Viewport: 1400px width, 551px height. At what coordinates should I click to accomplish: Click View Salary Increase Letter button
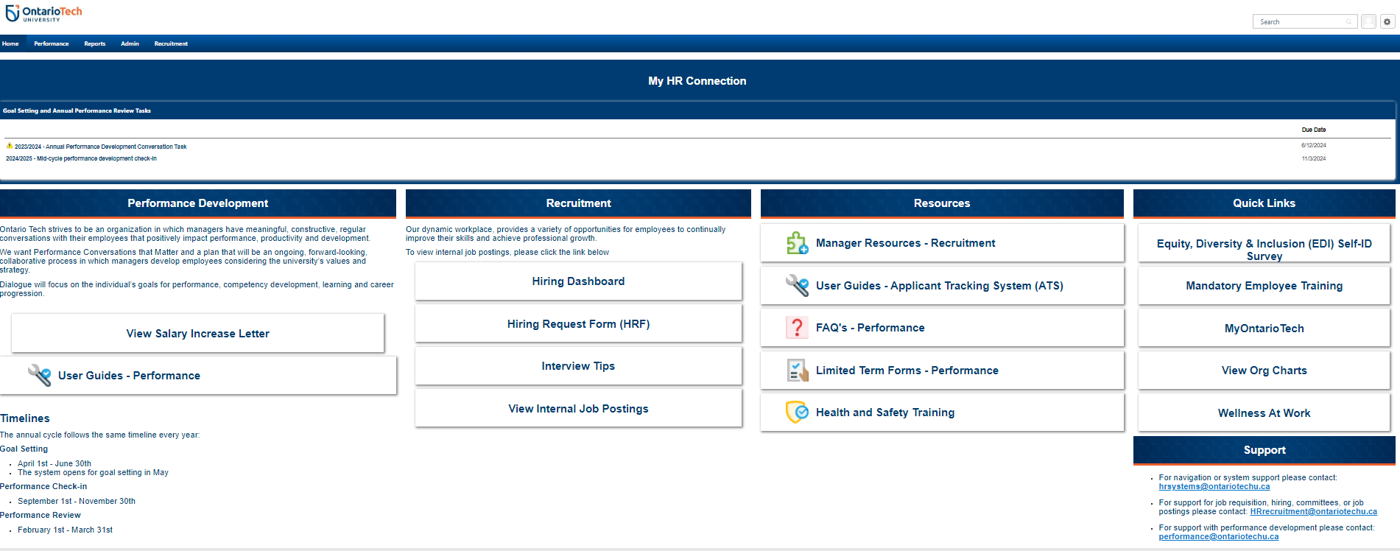point(198,333)
